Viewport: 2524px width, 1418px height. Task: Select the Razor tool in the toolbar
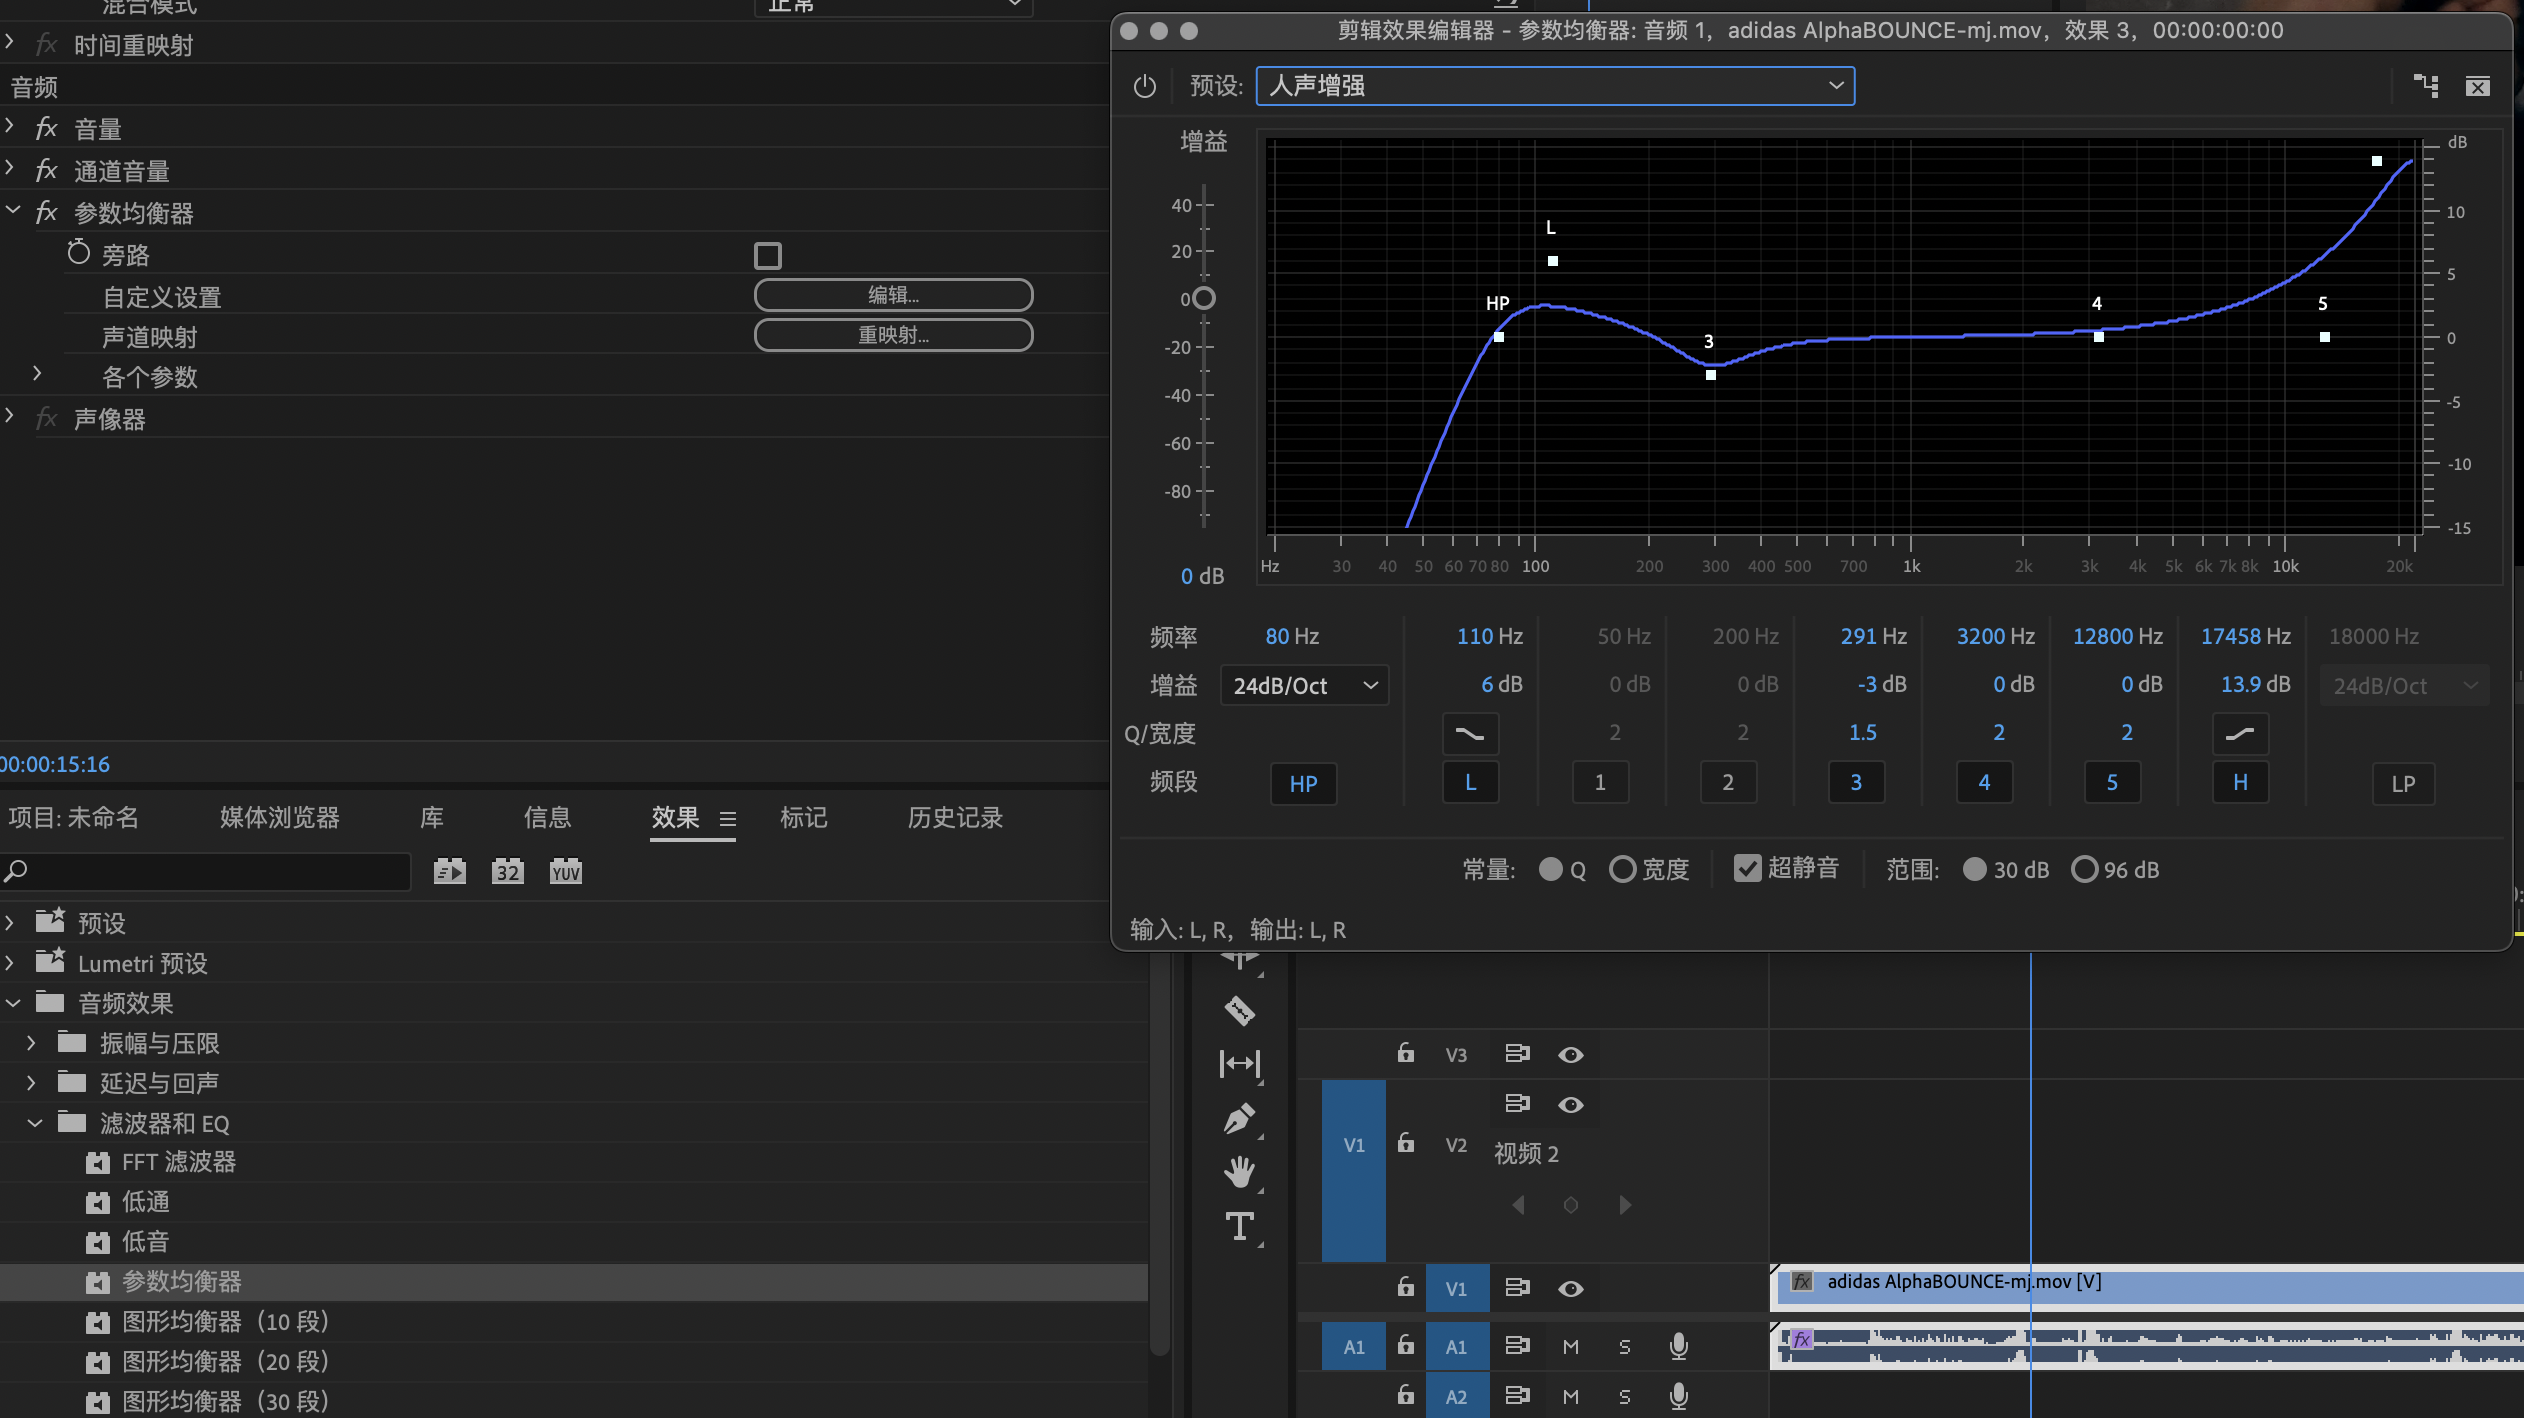[x=1240, y=1011]
